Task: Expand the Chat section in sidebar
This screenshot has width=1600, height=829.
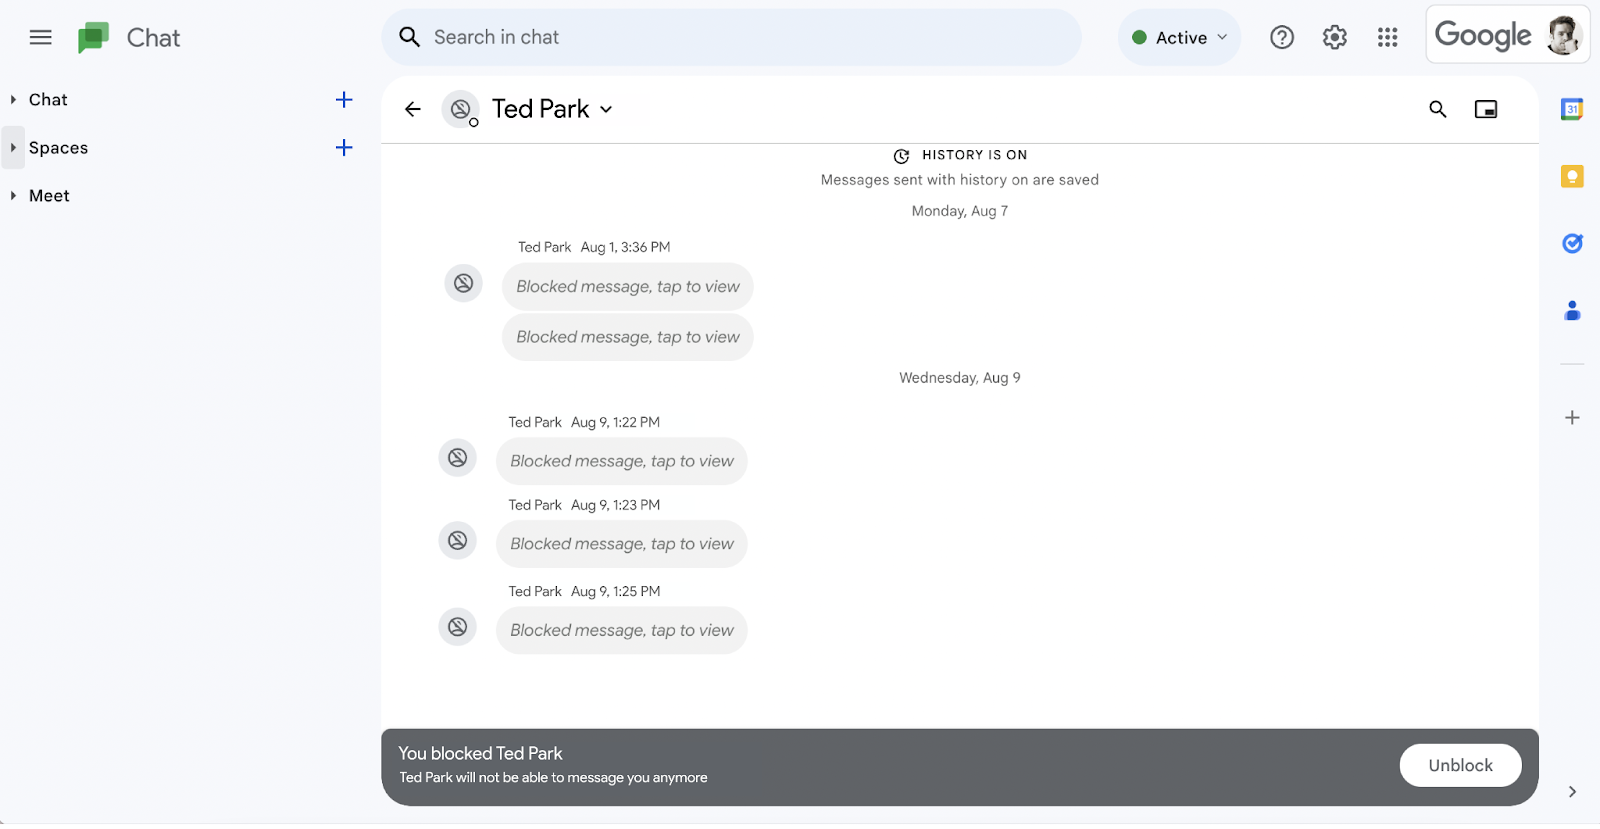Action: click(13, 100)
